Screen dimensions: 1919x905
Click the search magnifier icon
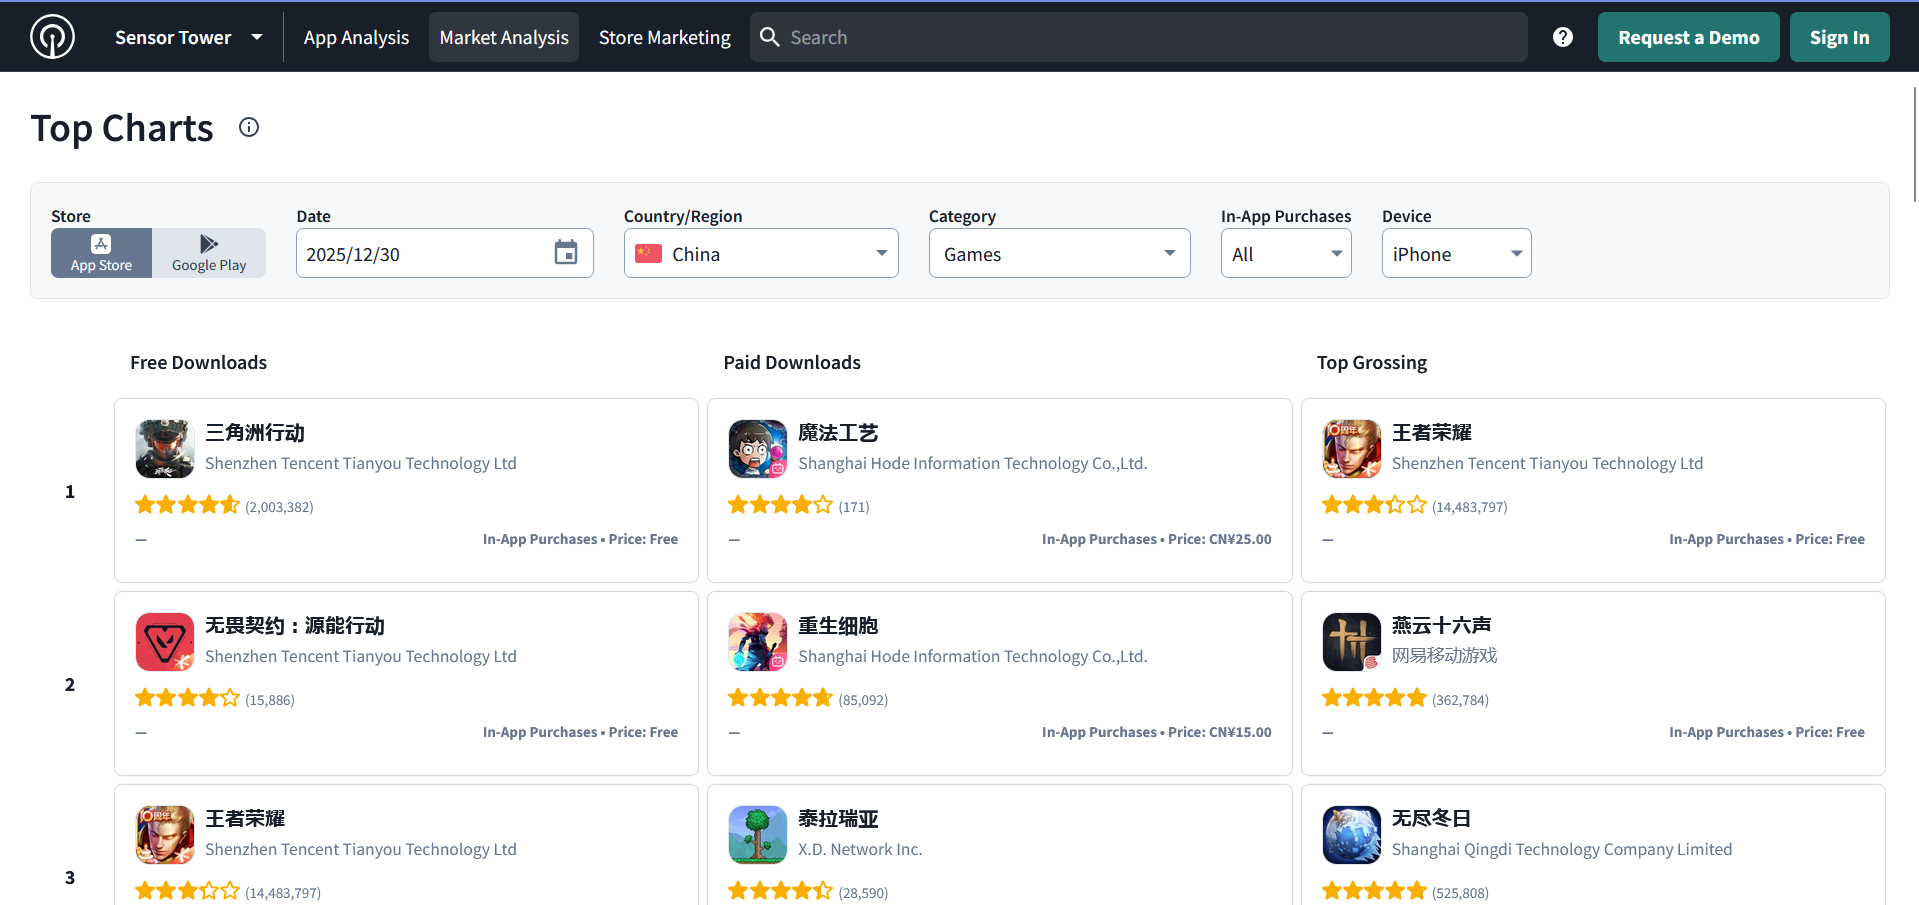point(770,37)
